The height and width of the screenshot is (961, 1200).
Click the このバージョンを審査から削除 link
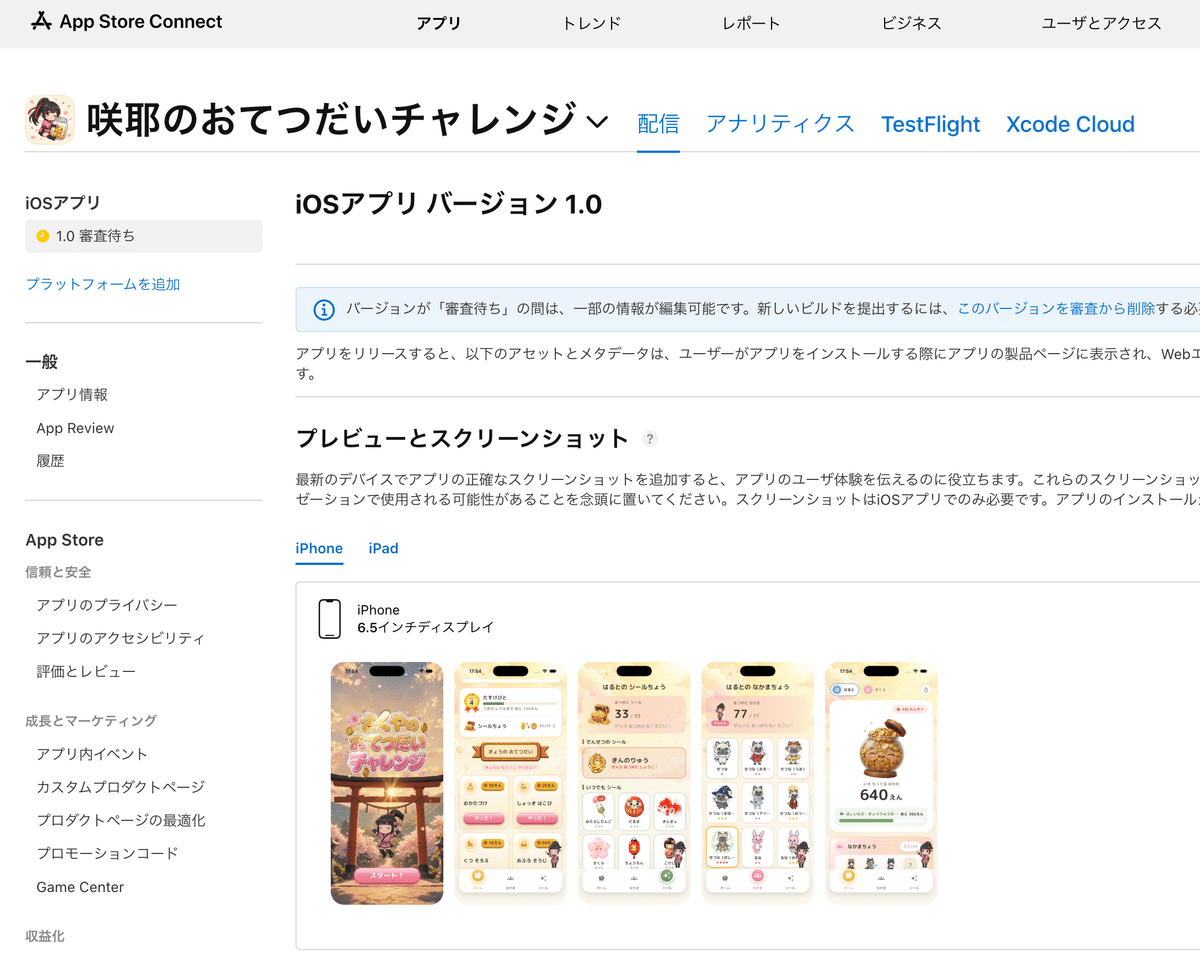(1056, 309)
